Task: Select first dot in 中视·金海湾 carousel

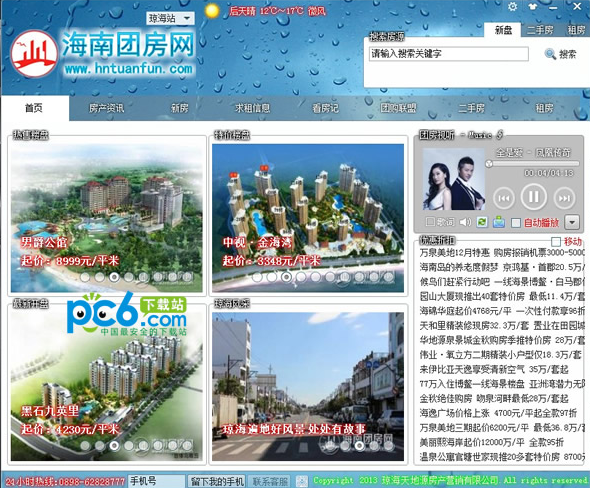Action: point(257,277)
